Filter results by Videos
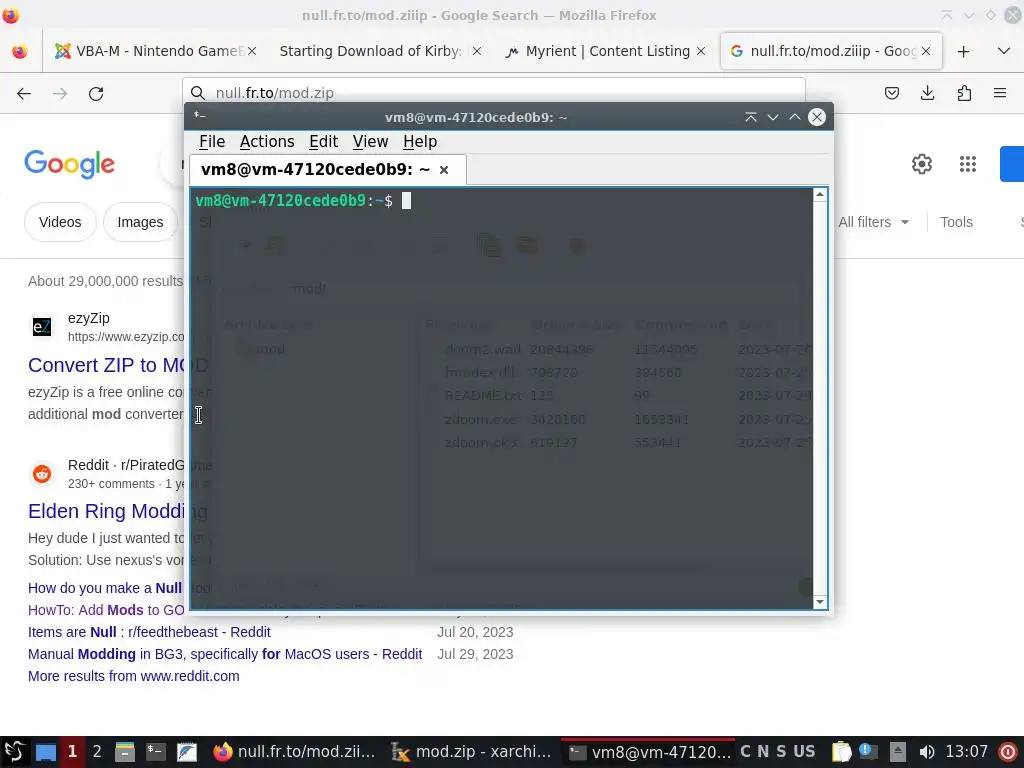Screen dimensions: 1024x768 60,222
